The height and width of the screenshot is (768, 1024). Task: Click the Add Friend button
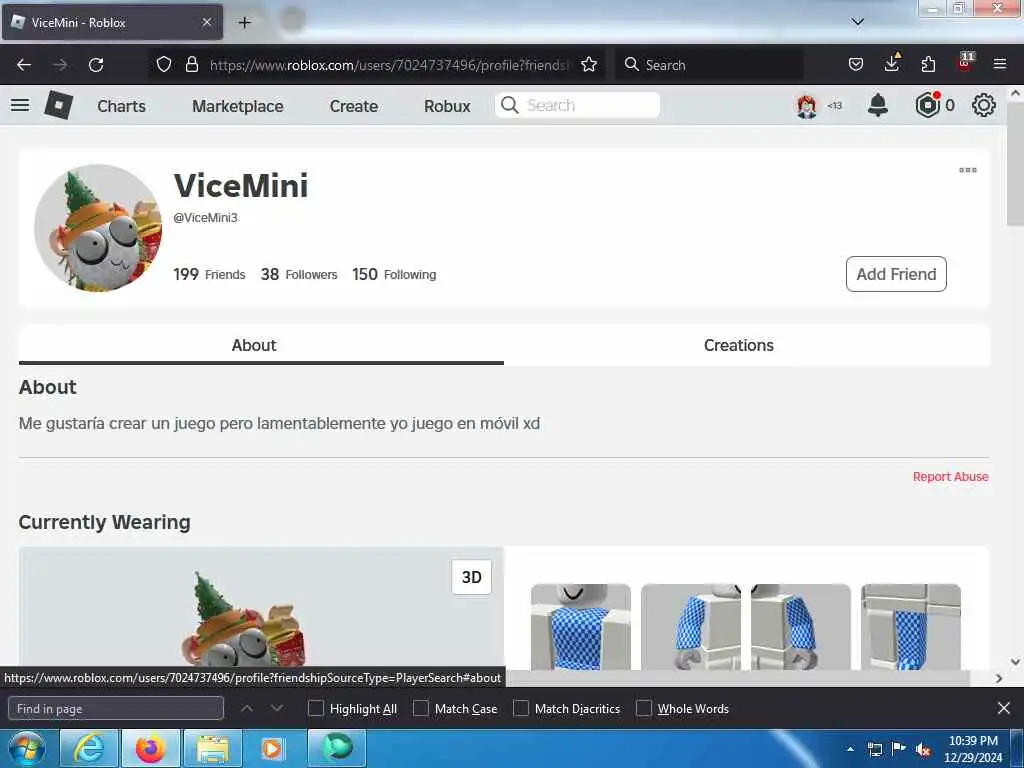896,274
